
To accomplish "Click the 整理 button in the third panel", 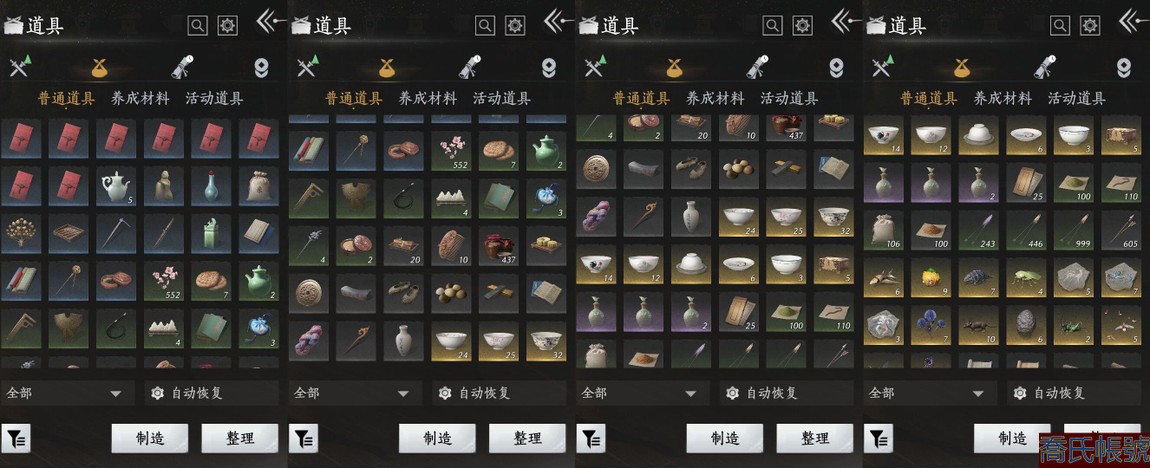I will pos(815,439).
